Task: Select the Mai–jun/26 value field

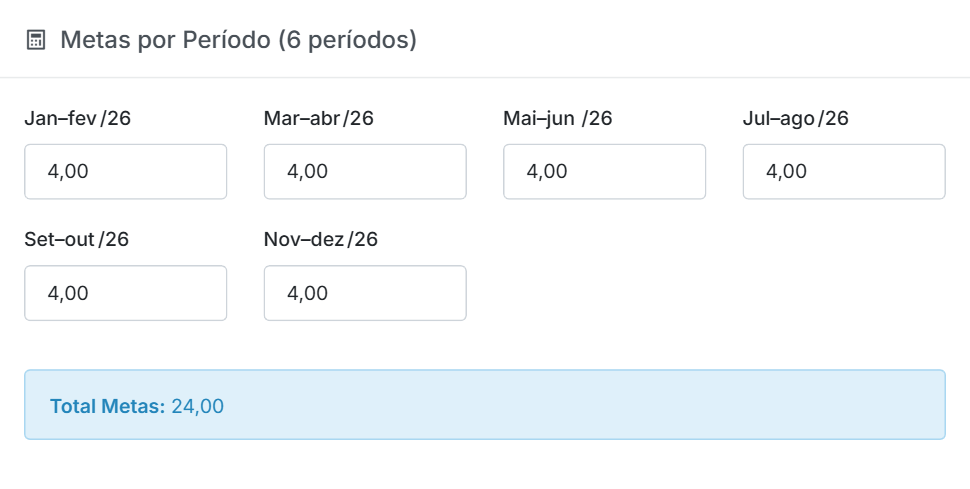Action: click(604, 171)
